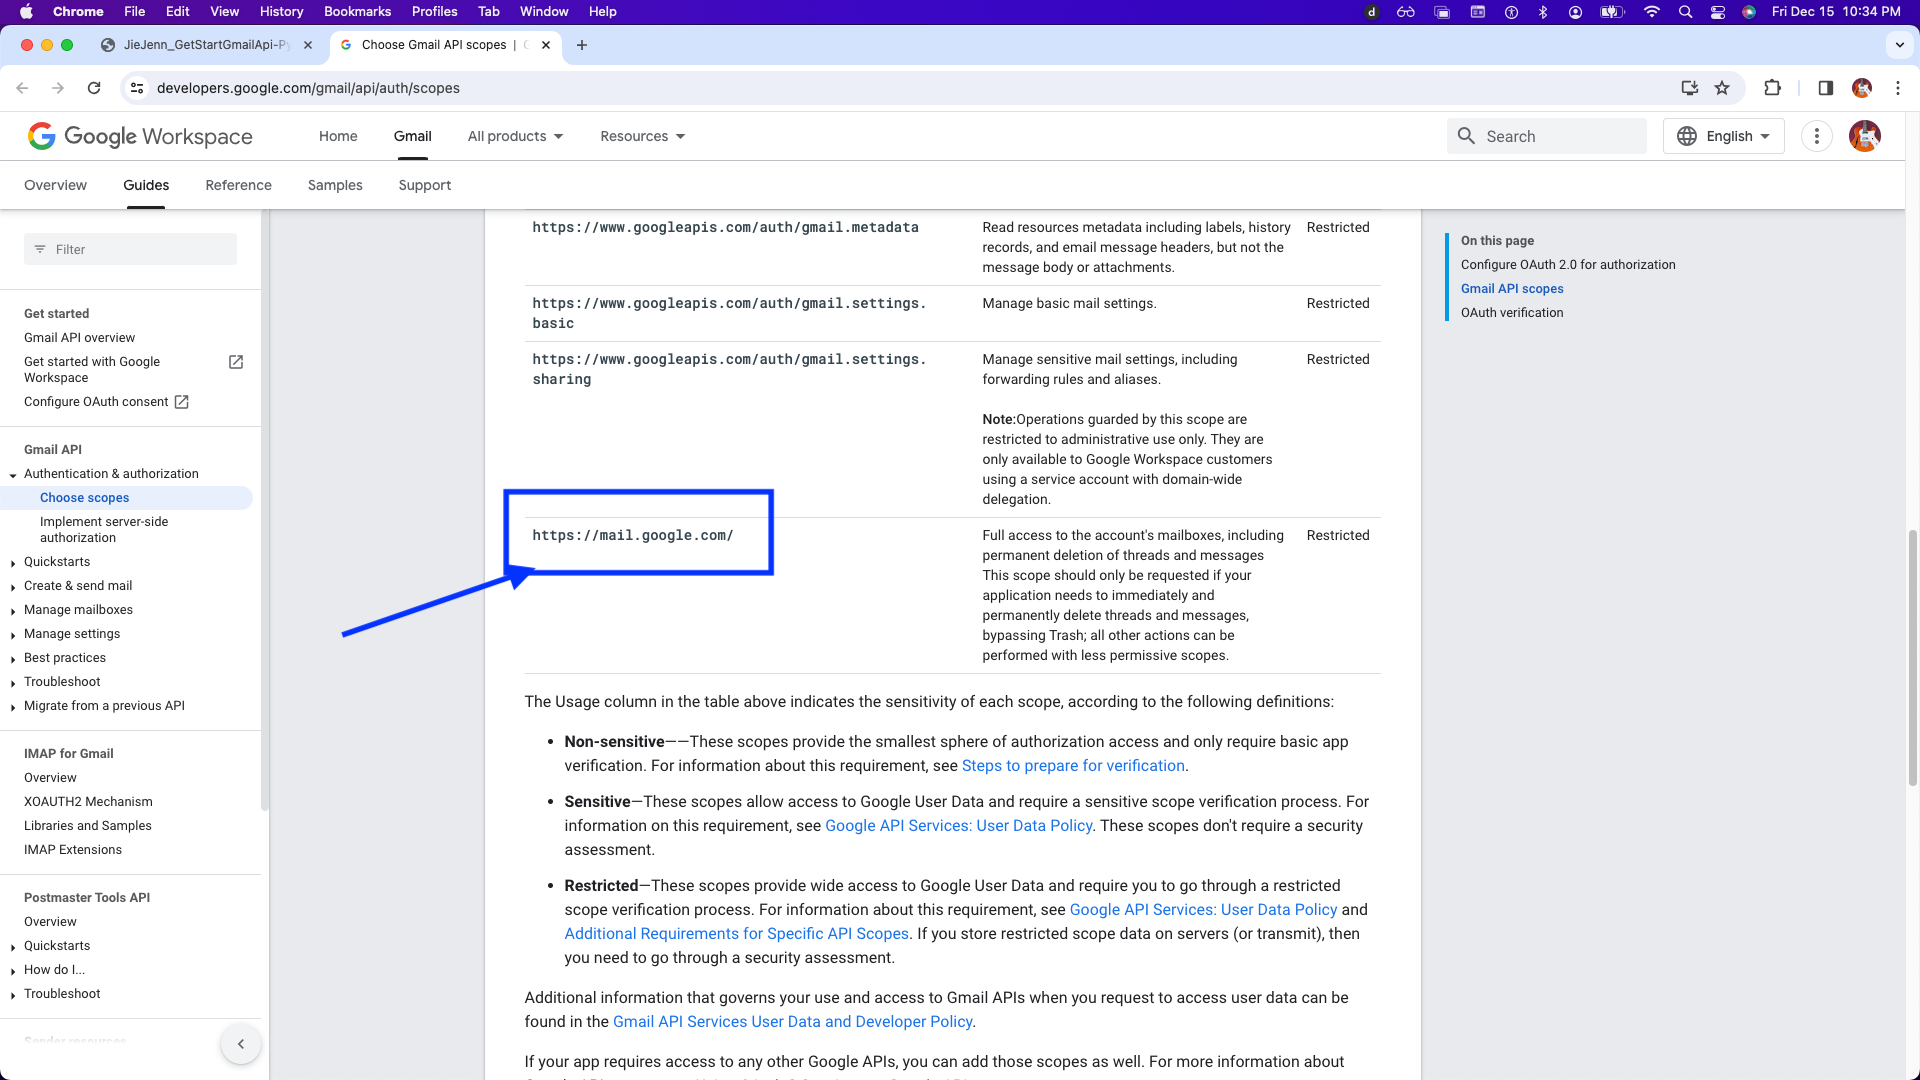Open the Chrome extensions puzzle icon
This screenshot has height=1080, width=1920.
(1773, 88)
